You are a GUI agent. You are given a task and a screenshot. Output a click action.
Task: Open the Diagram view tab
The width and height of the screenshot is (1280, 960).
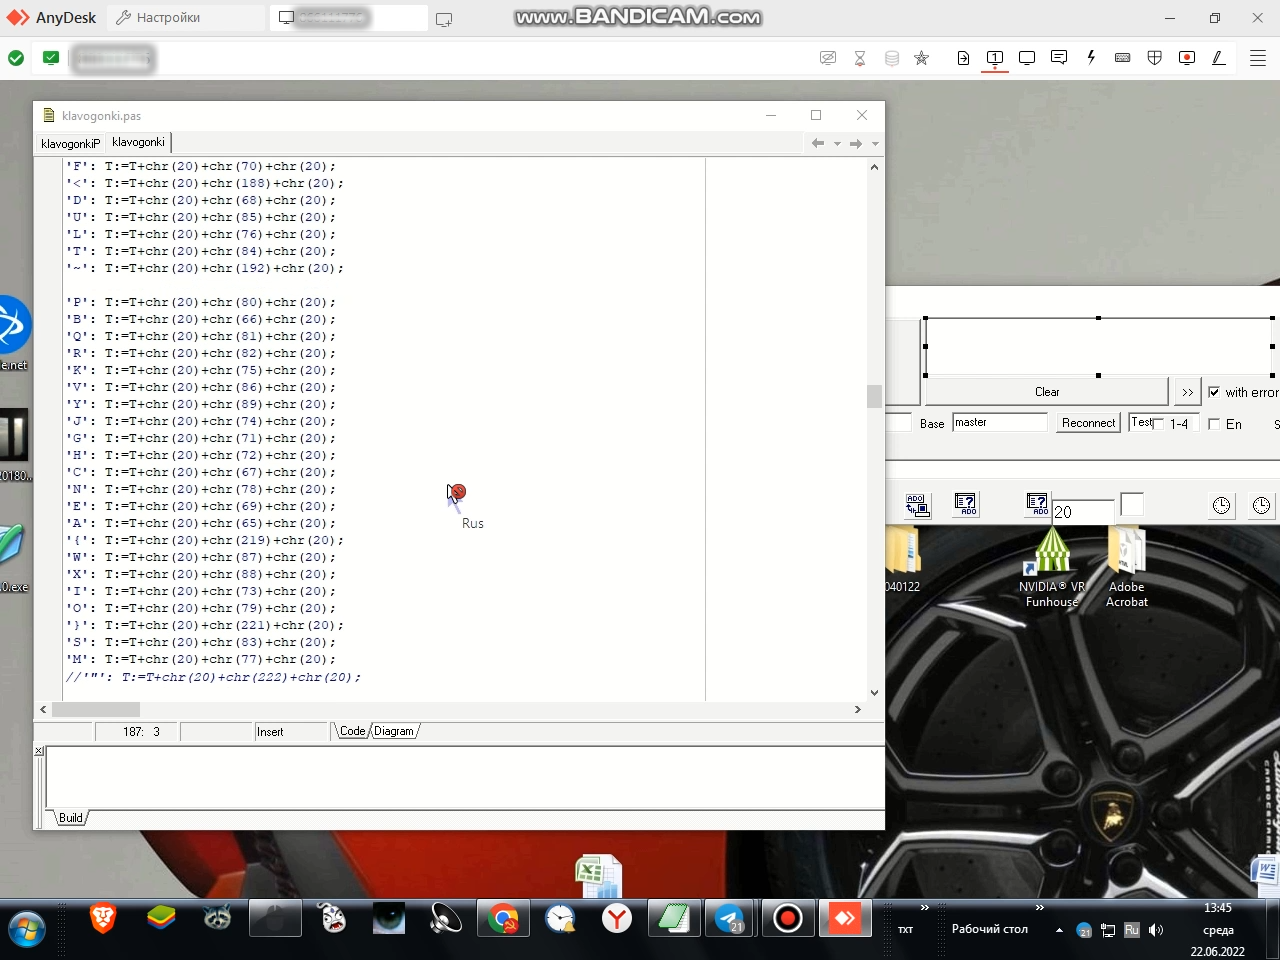click(394, 731)
